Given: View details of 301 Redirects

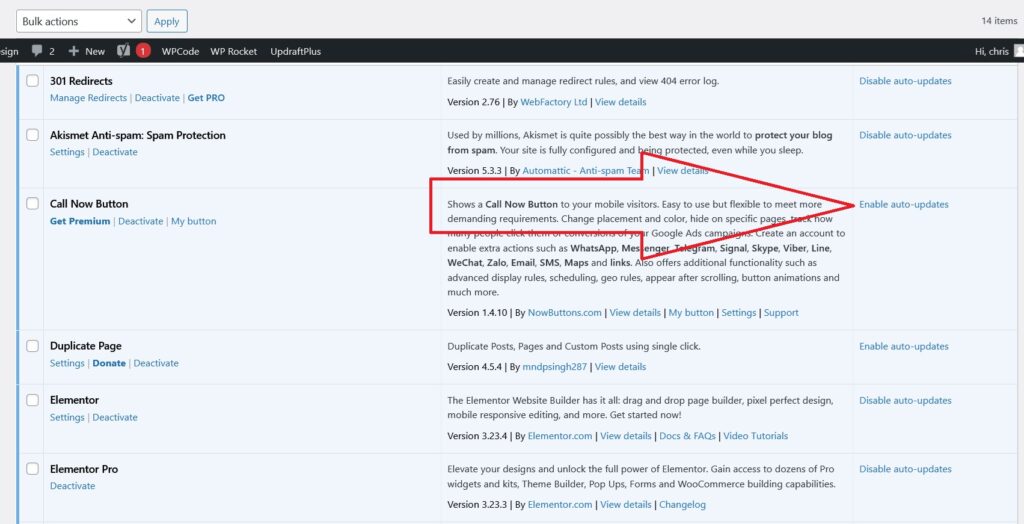Looking at the screenshot, I should (620, 102).
